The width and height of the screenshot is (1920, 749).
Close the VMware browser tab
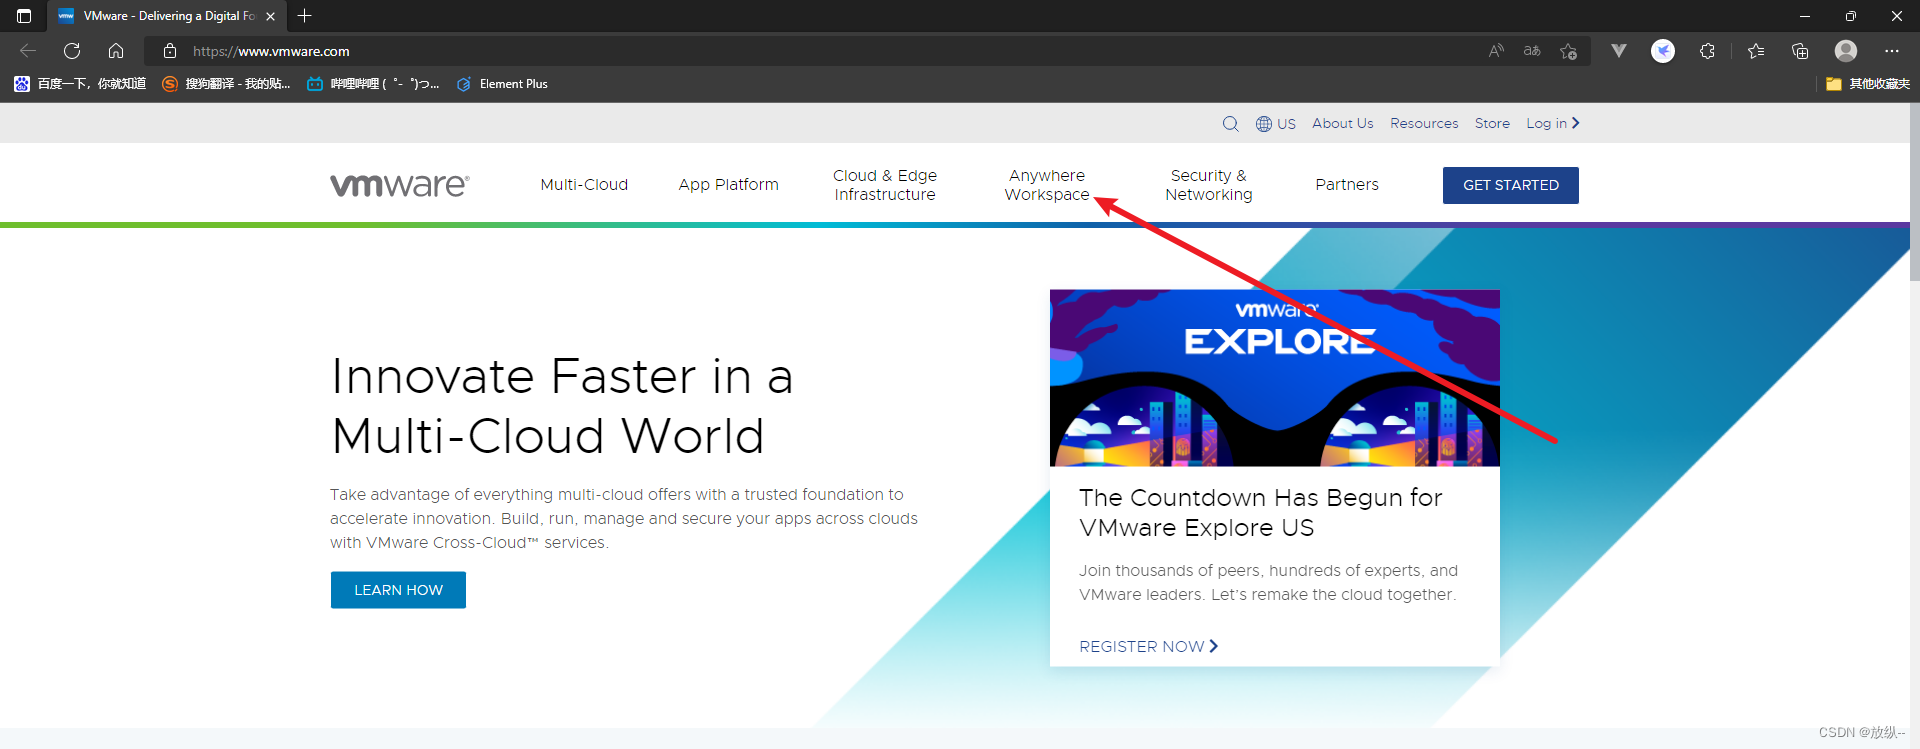click(270, 16)
